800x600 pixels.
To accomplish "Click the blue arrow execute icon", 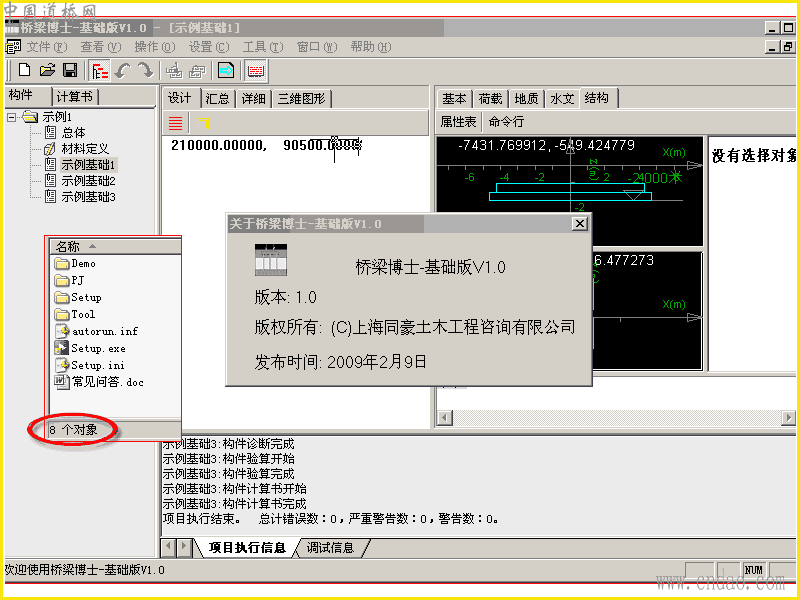I will [226, 70].
